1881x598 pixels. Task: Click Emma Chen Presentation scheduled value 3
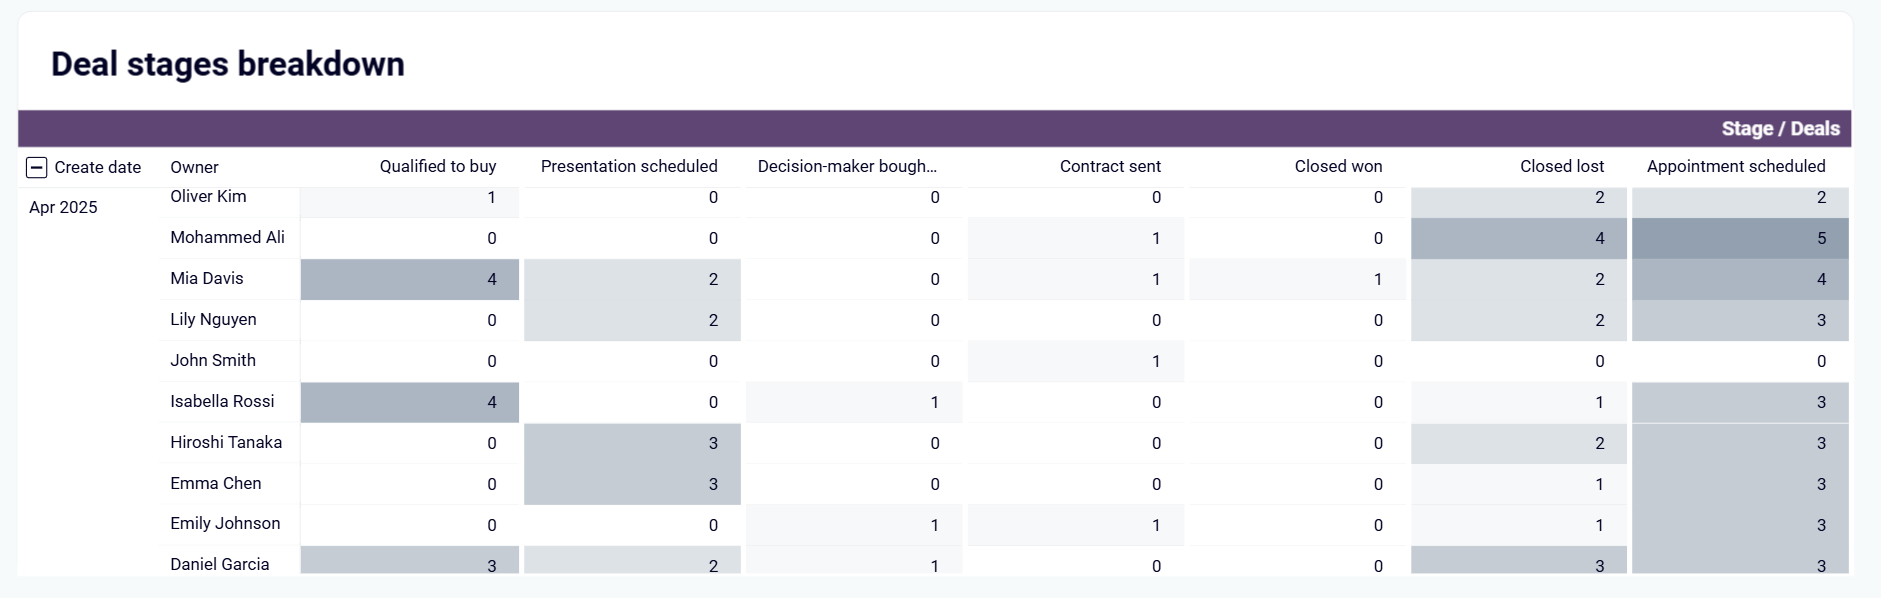[x=632, y=484]
